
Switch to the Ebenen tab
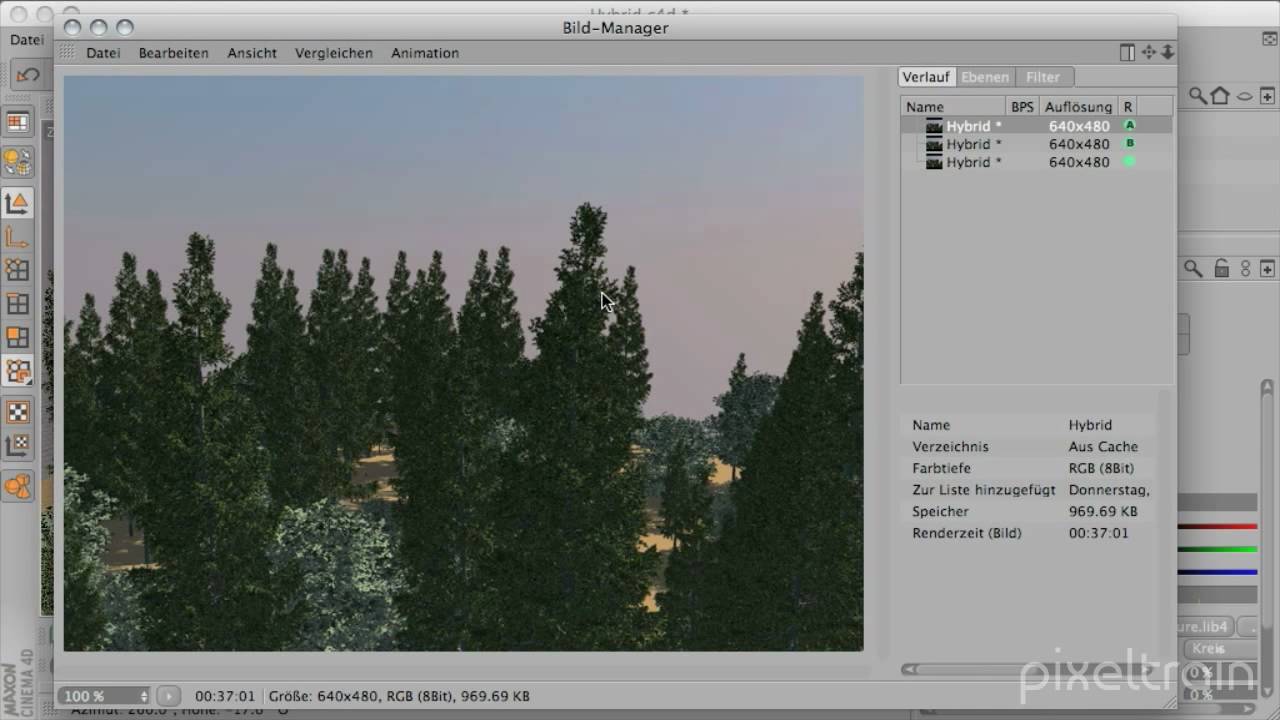tap(985, 77)
